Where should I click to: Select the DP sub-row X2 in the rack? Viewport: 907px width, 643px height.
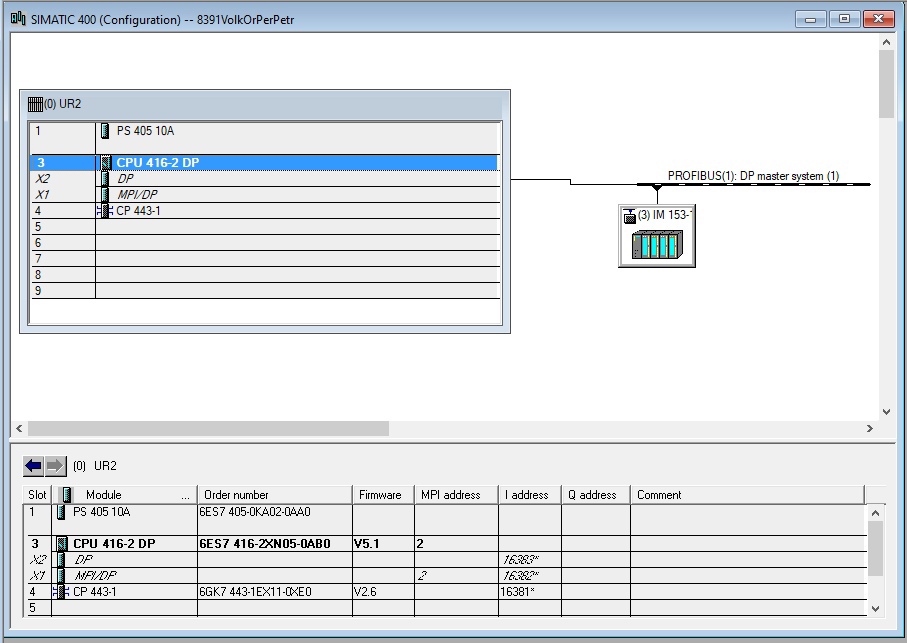pyautogui.click(x=264, y=179)
